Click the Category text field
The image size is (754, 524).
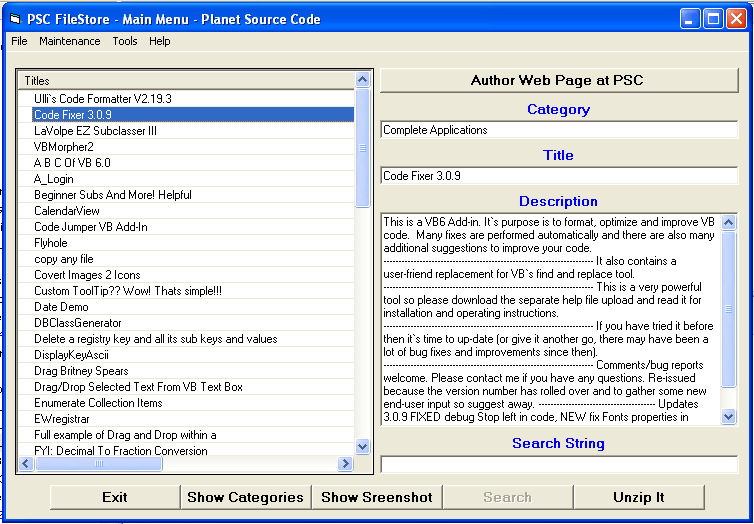click(559, 130)
